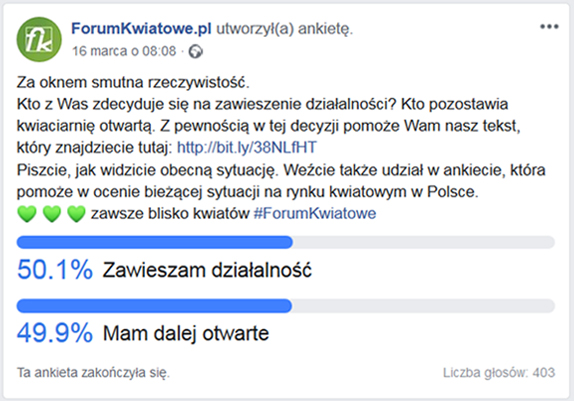Click the first green heart emoji
This screenshot has width=574, height=401.
(27, 214)
